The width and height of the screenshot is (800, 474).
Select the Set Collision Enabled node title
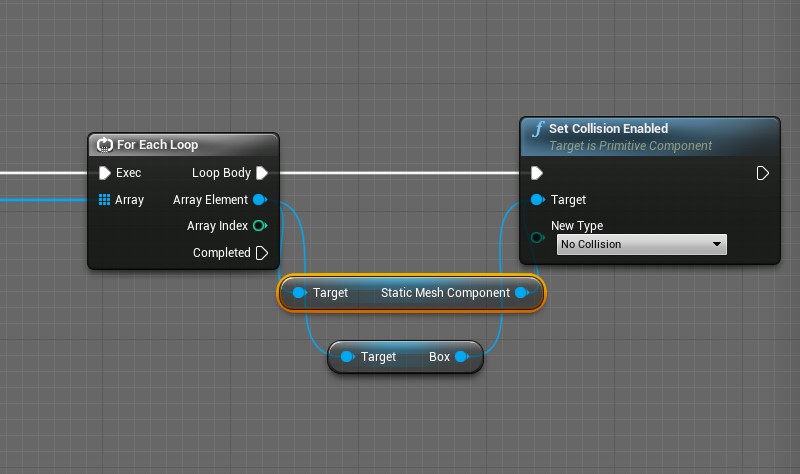point(608,129)
